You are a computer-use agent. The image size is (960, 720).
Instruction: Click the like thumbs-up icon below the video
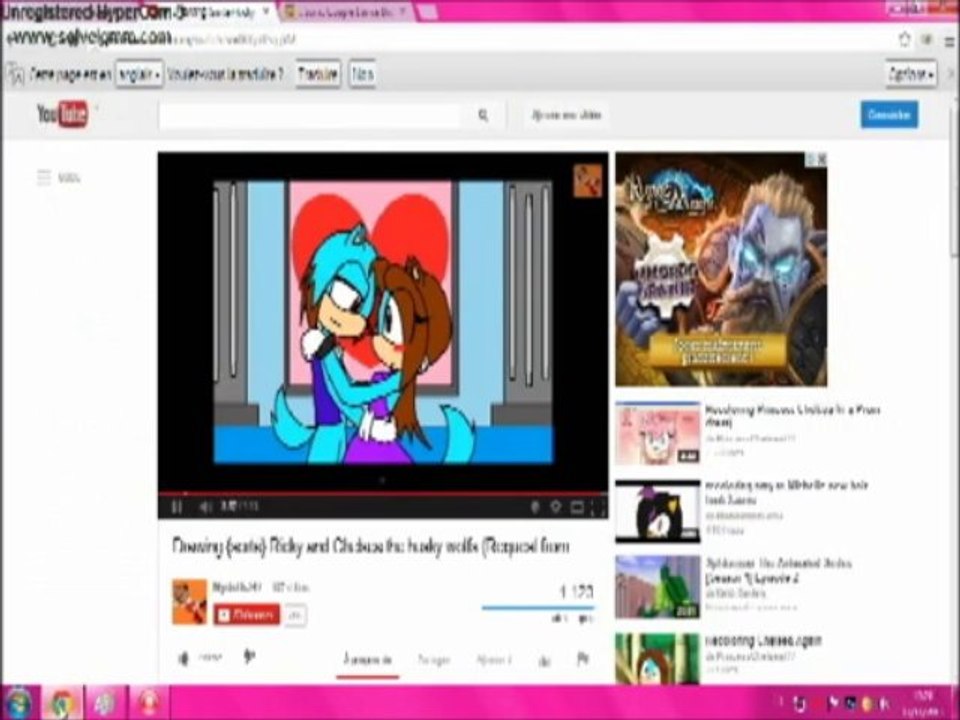(x=184, y=658)
